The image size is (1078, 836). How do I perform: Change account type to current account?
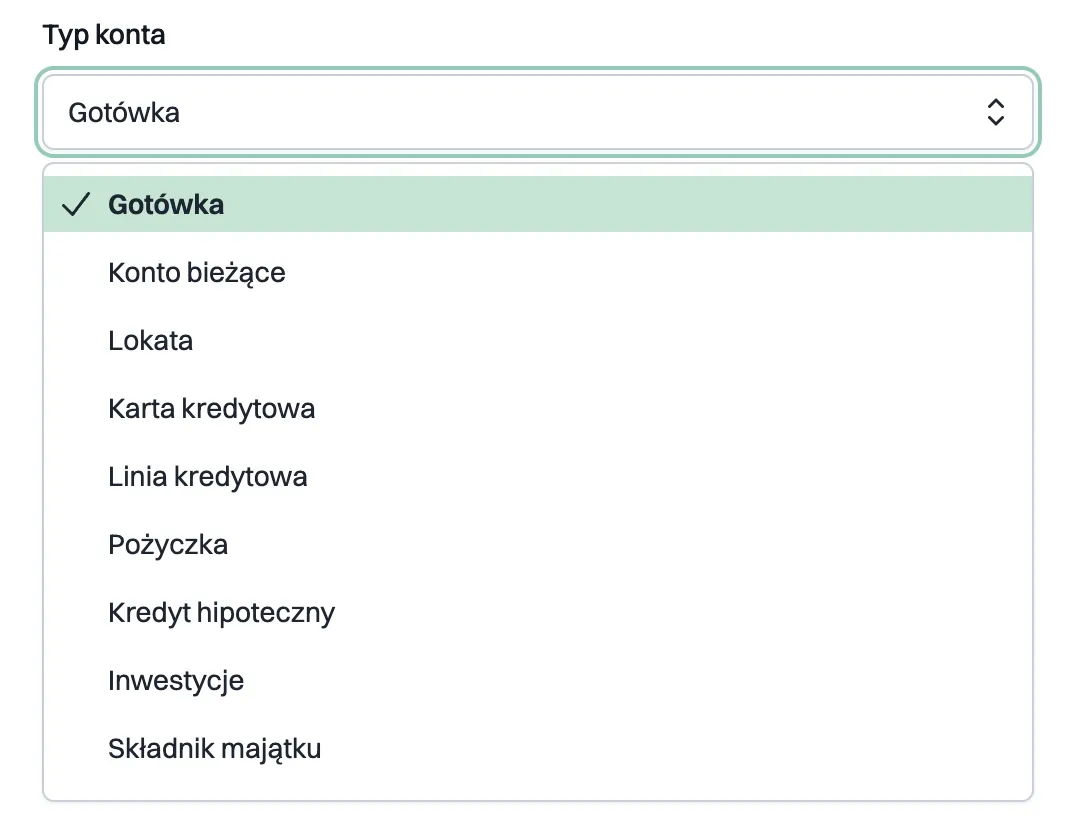197,273
